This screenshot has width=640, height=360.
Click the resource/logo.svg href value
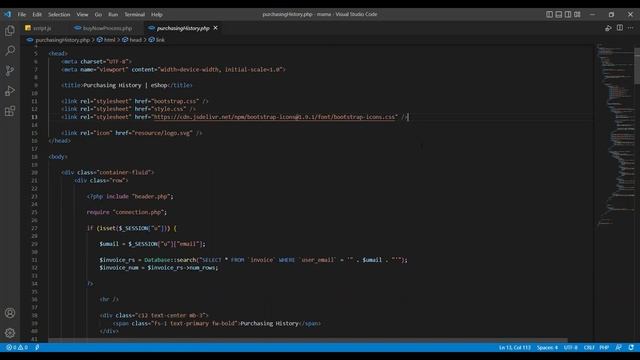point(162,133)
